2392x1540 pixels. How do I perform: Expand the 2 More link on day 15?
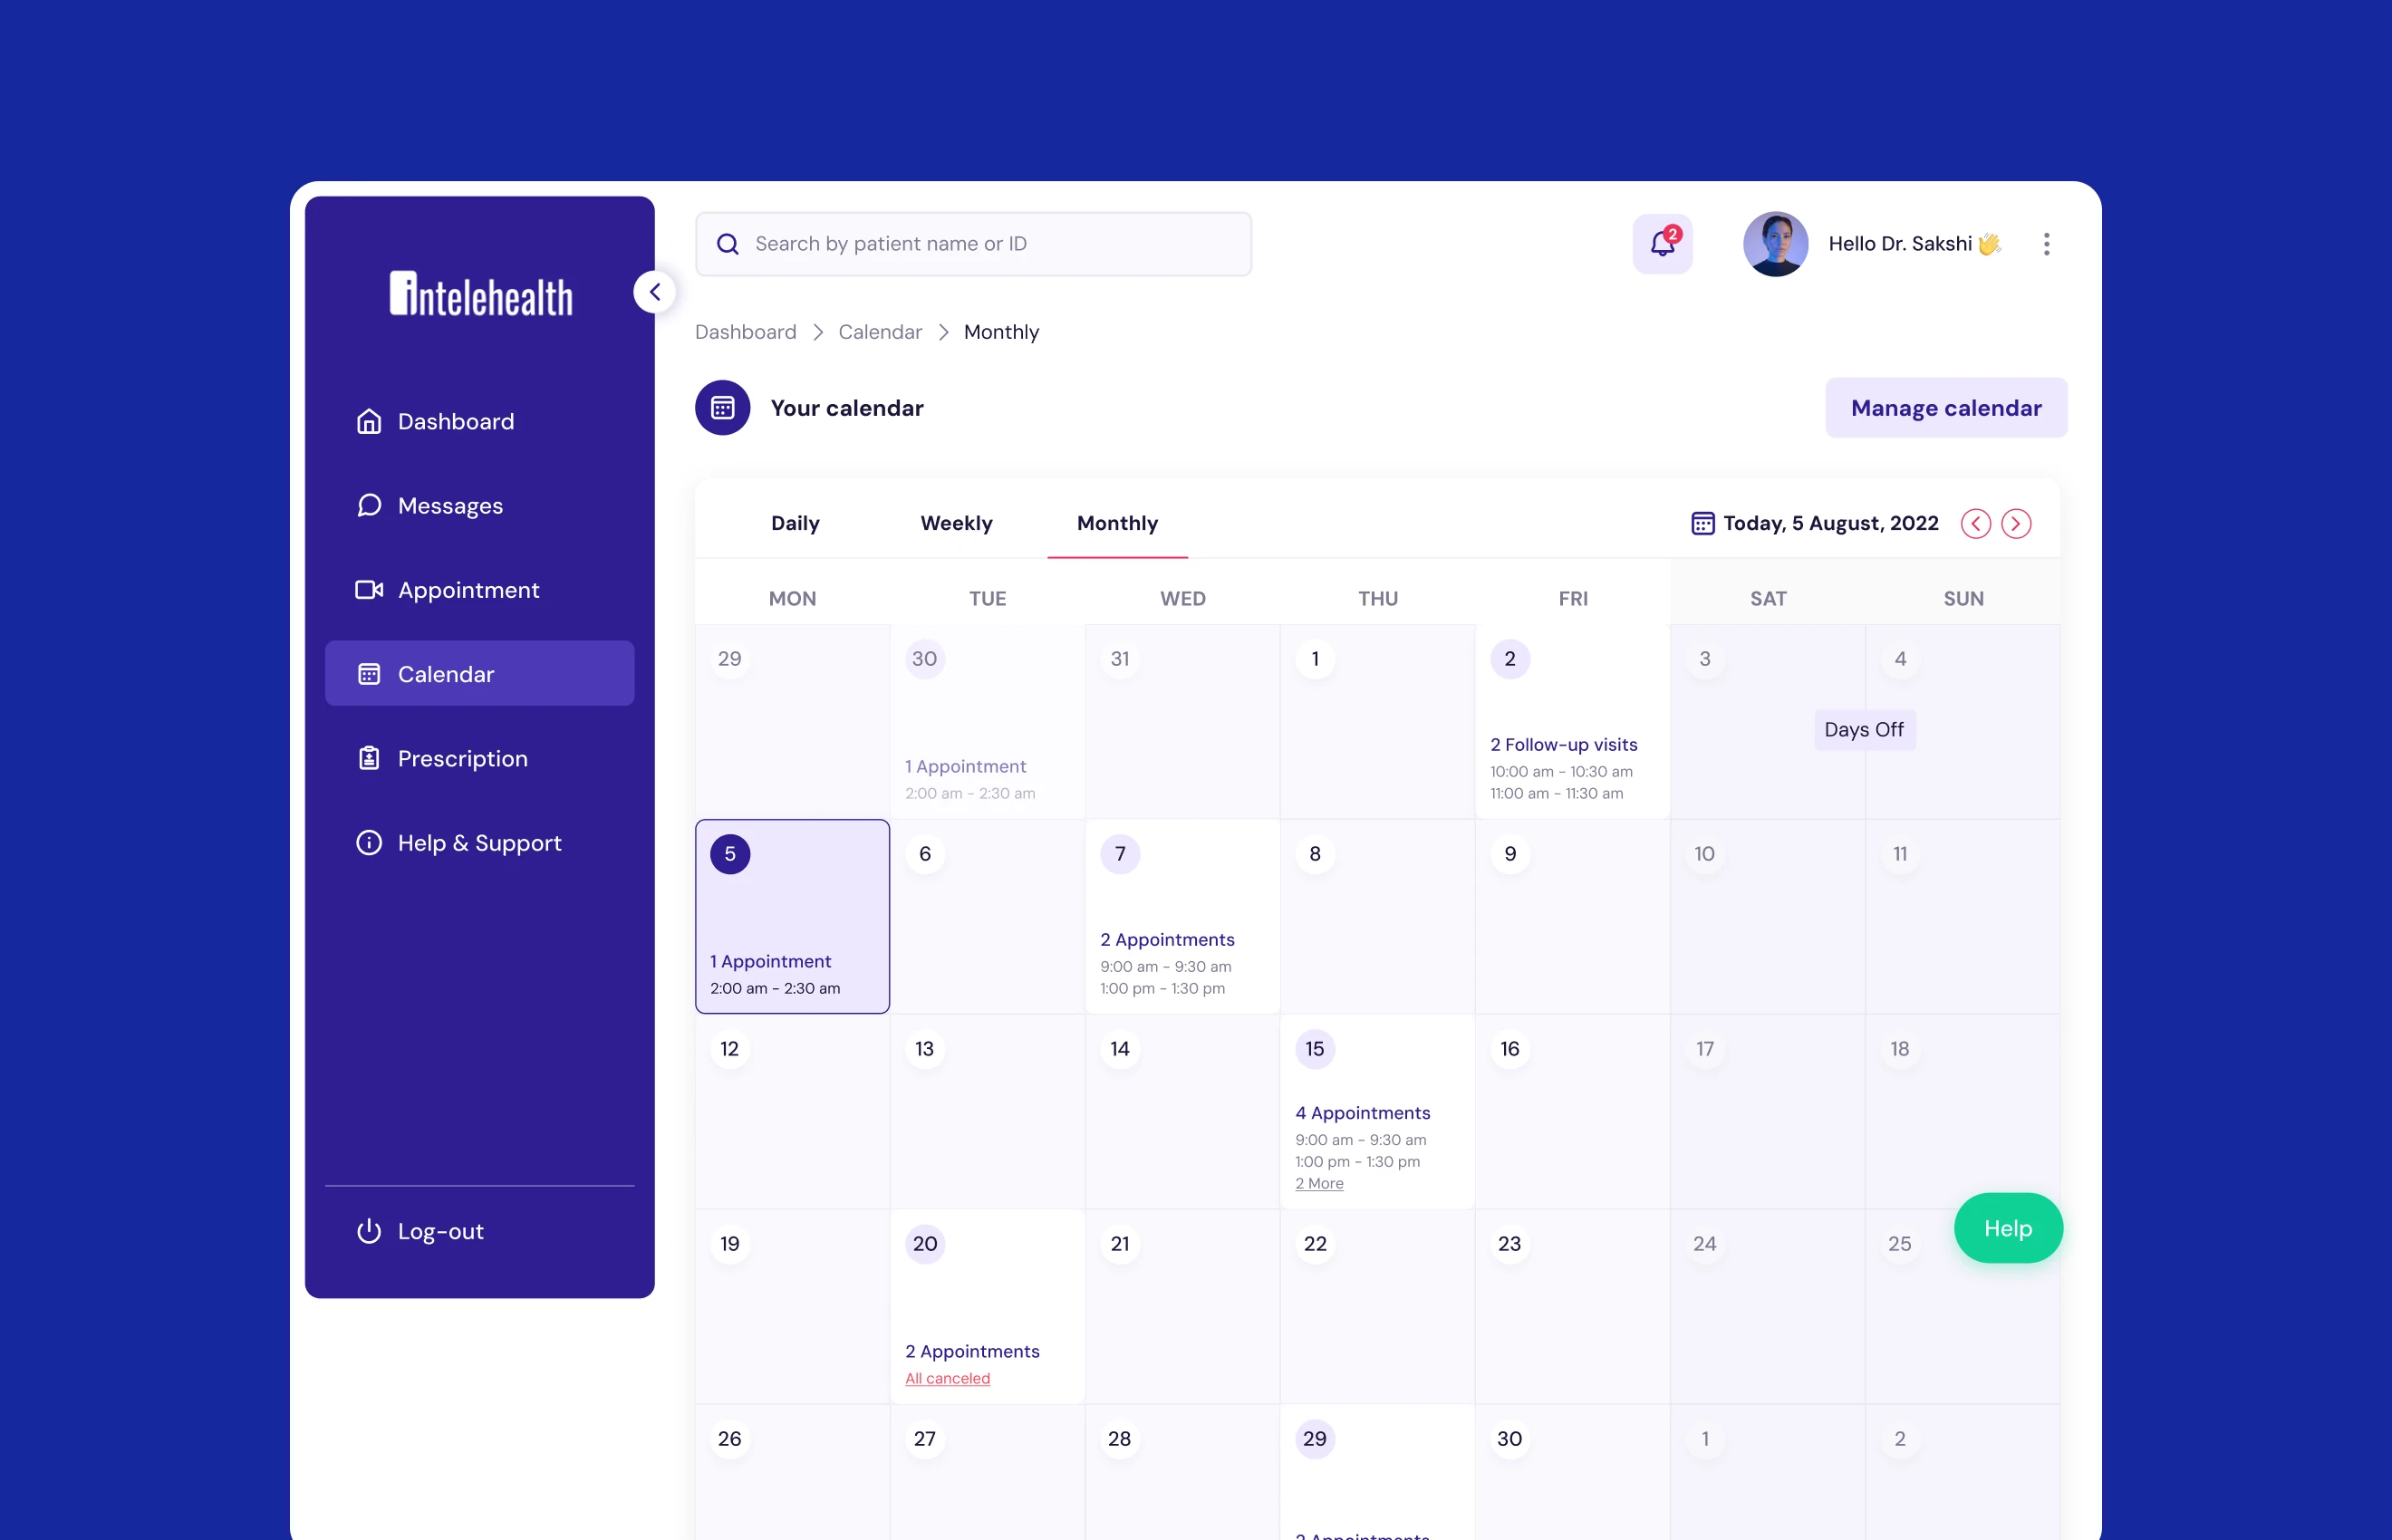tap(1319, 1183)
